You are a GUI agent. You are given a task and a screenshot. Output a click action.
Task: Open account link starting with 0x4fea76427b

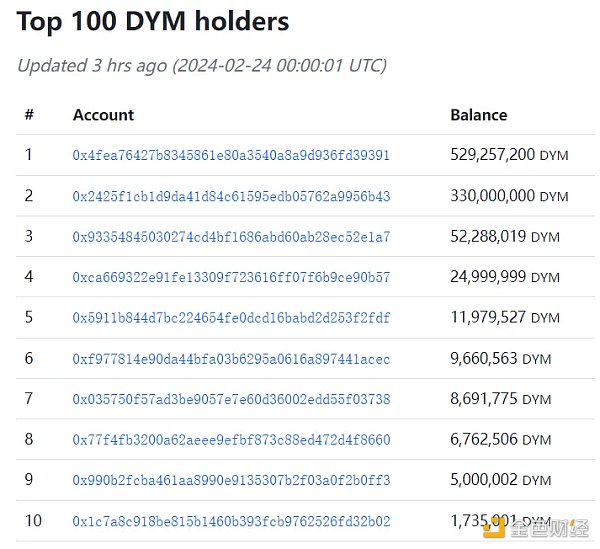pos(231,156)
